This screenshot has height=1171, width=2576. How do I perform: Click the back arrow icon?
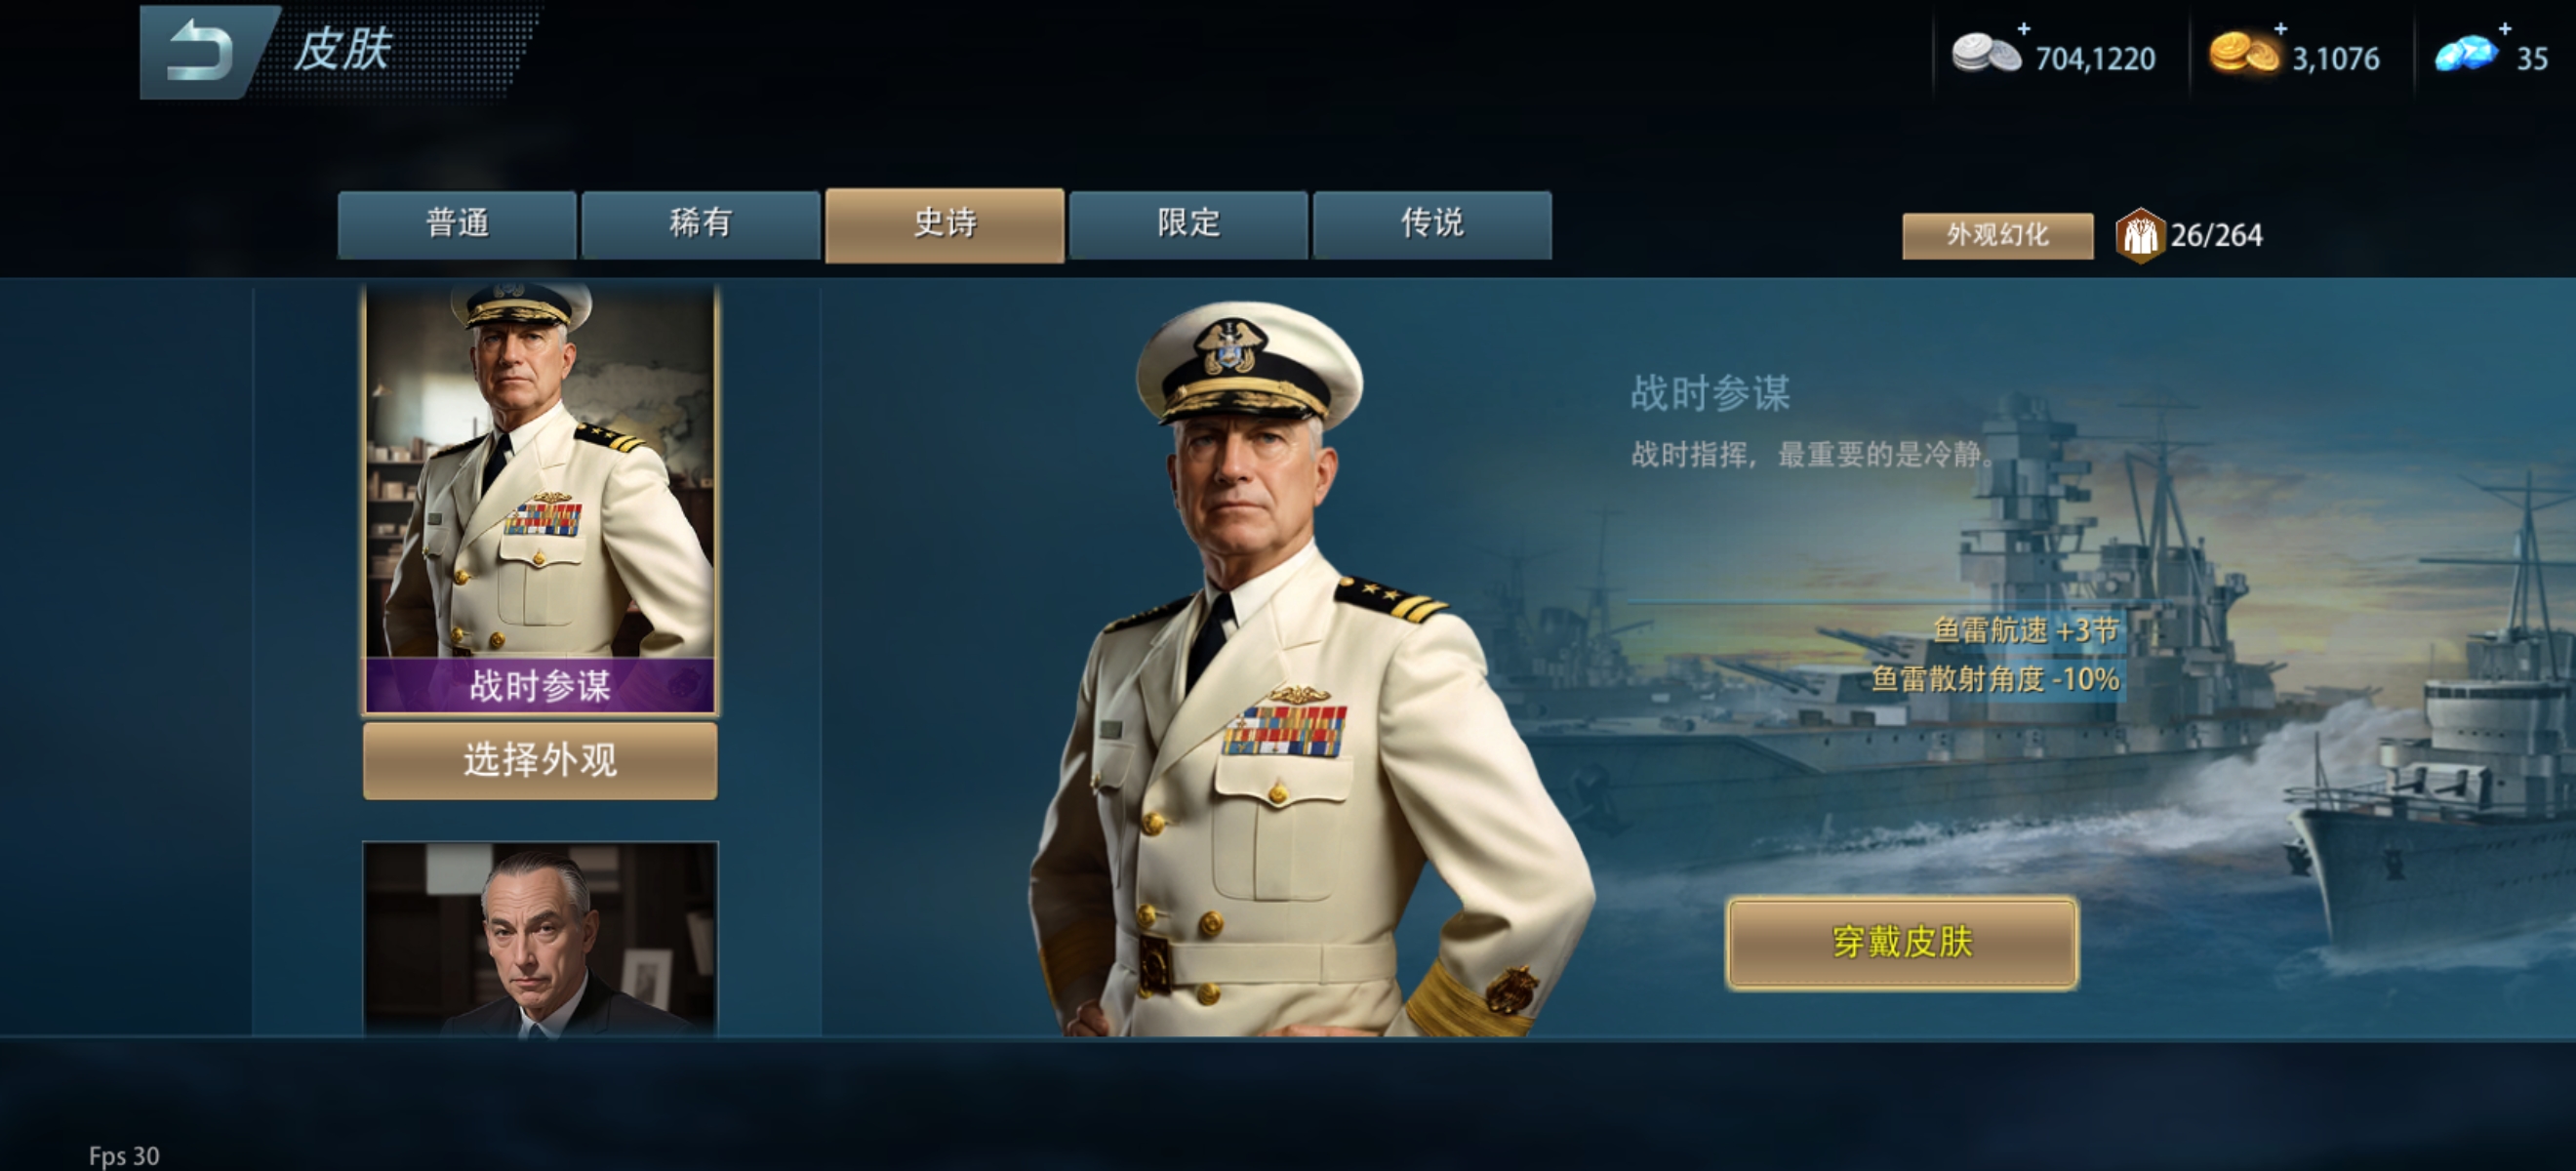[202, 50]
